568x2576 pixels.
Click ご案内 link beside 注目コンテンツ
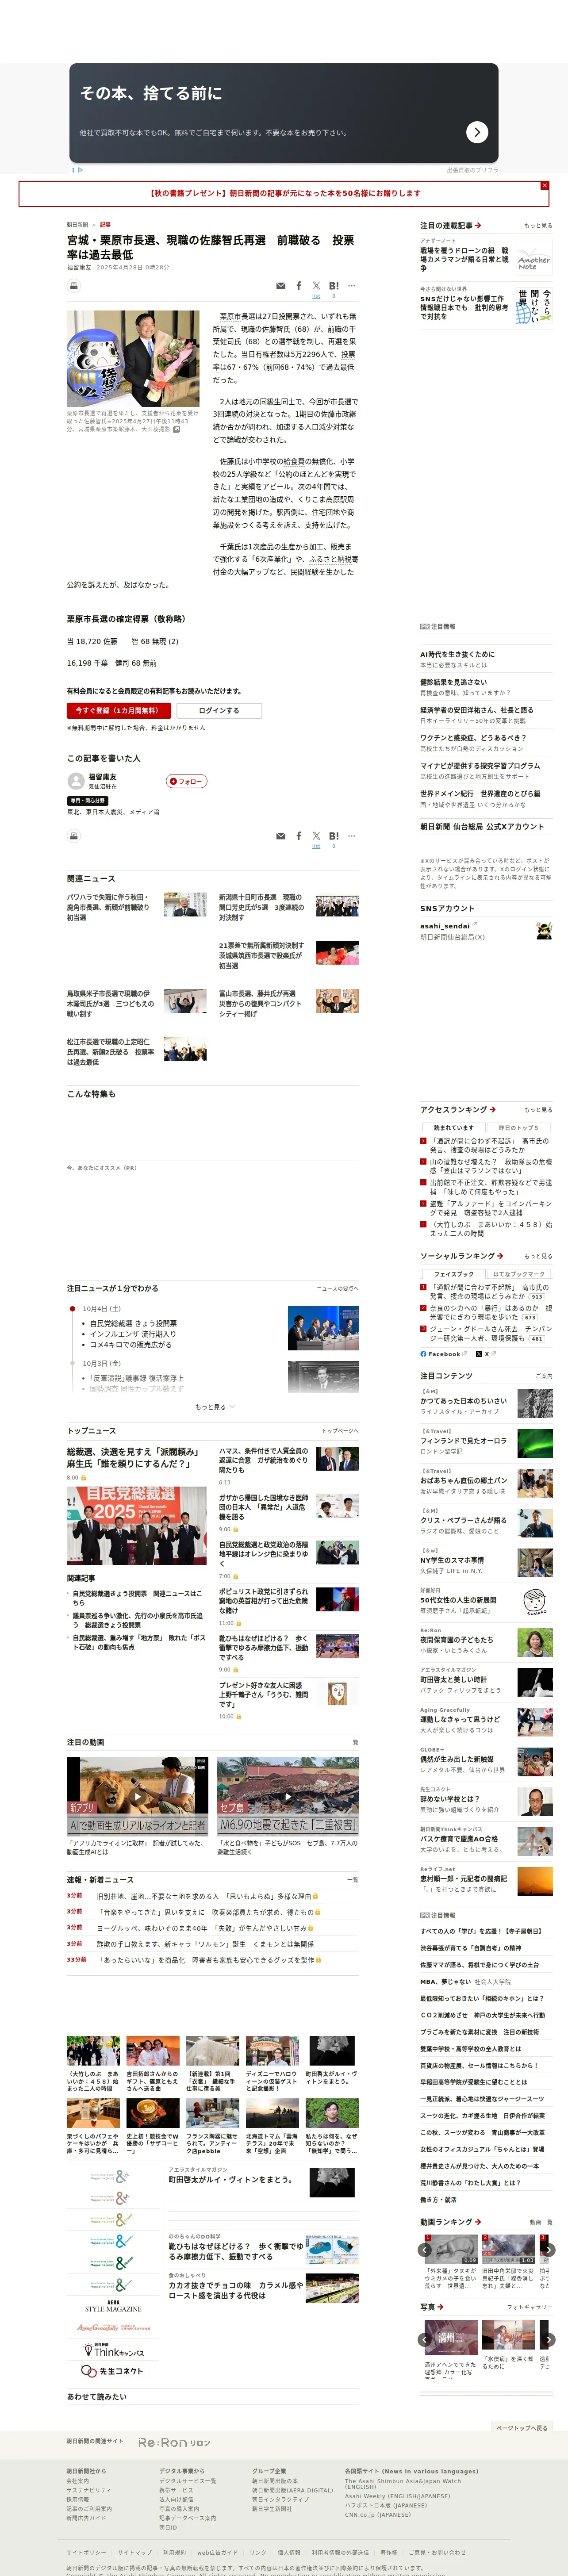coord(544,1376)
